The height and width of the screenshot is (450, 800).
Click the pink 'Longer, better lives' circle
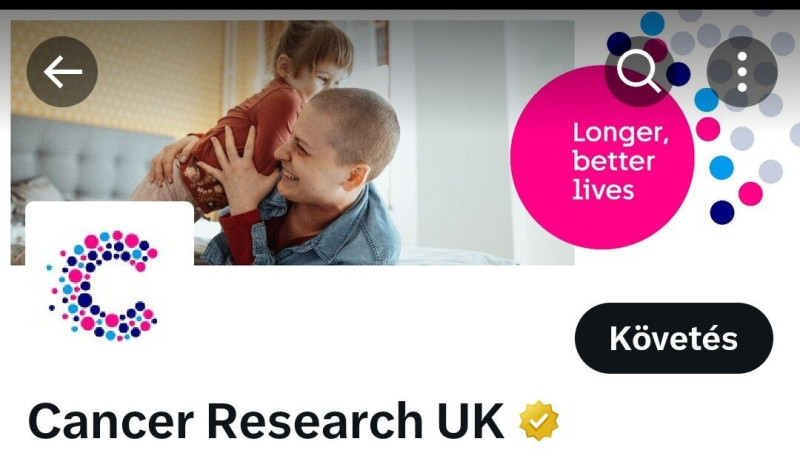tap(602, 158)
